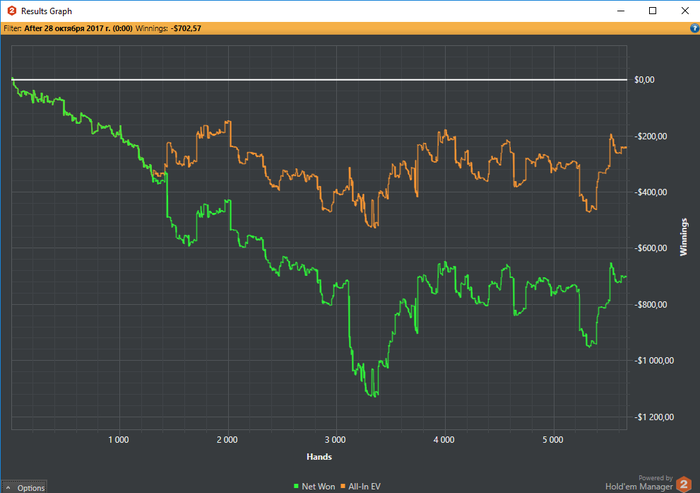Click the 5 000 hands axis label
The height and width of the screenshot is (493, 700).
553,440
